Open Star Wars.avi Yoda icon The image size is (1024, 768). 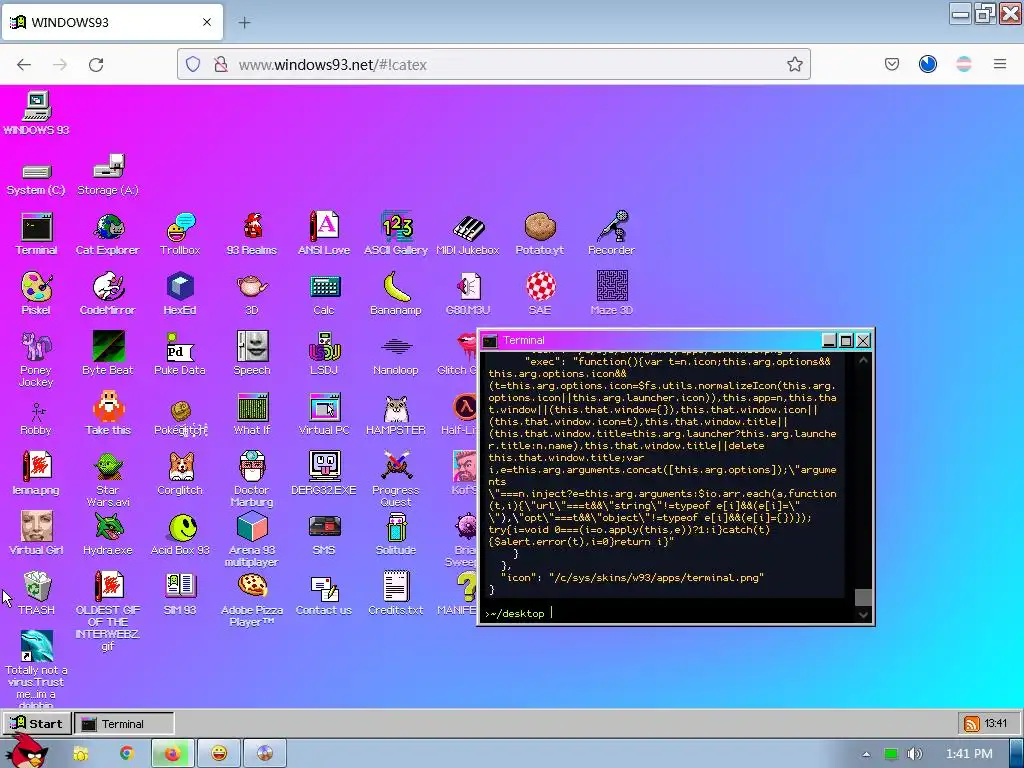tap(108, 479)
